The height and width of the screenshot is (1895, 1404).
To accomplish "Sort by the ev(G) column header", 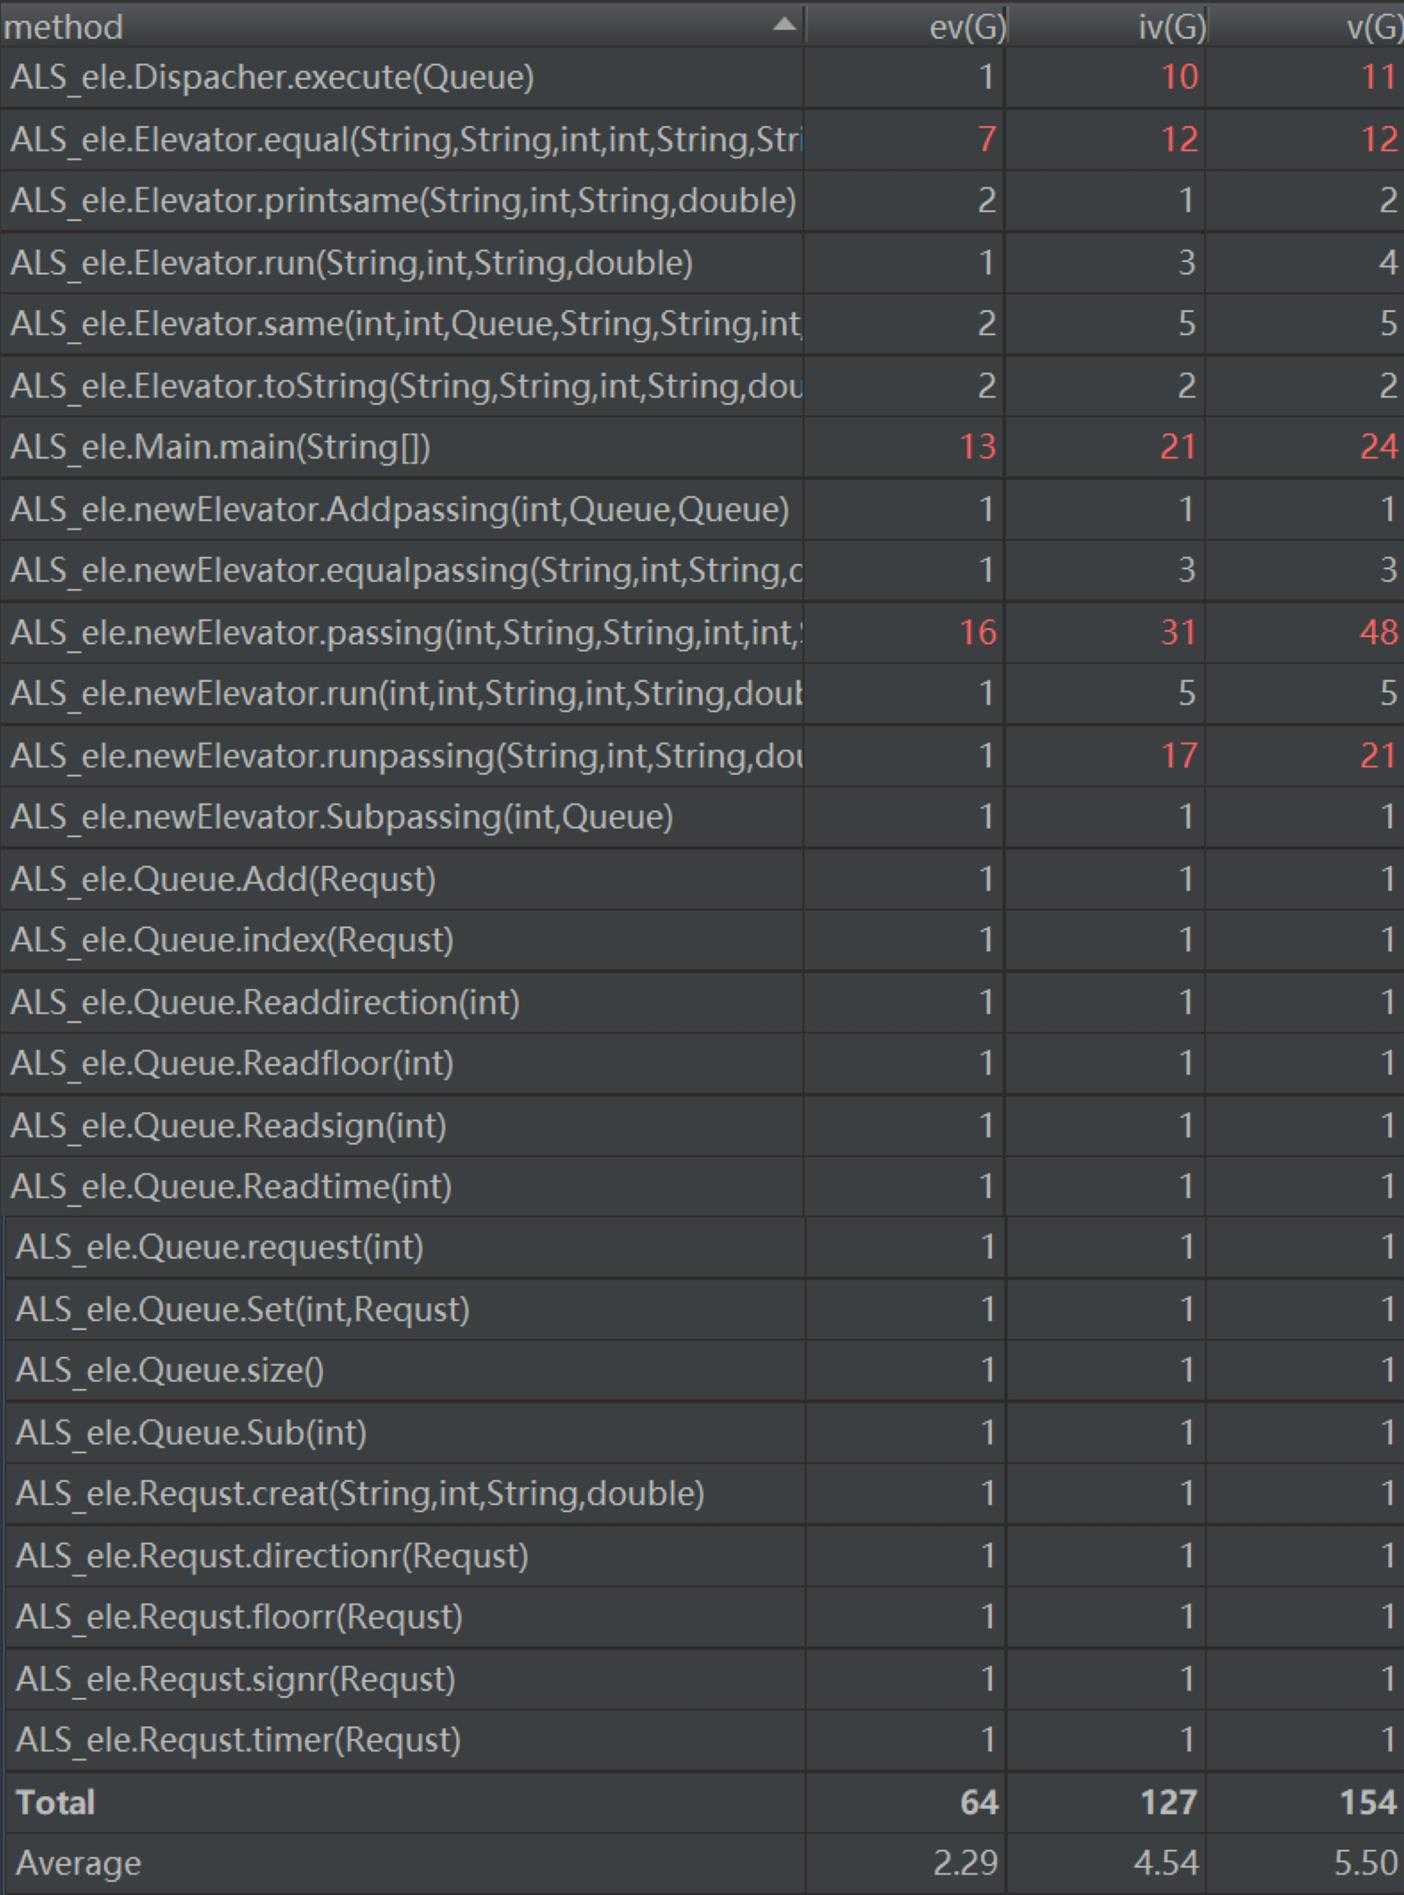I will 905,25.
